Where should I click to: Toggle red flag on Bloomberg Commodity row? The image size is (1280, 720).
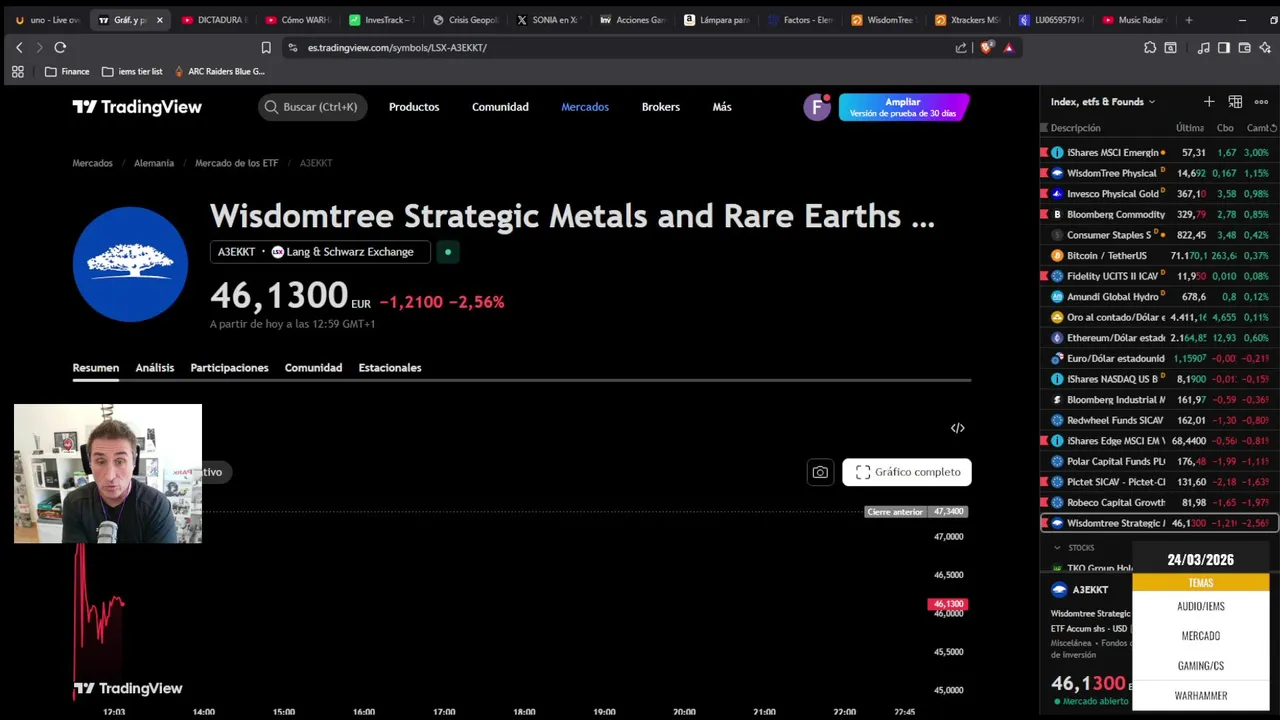(1044, 214)
